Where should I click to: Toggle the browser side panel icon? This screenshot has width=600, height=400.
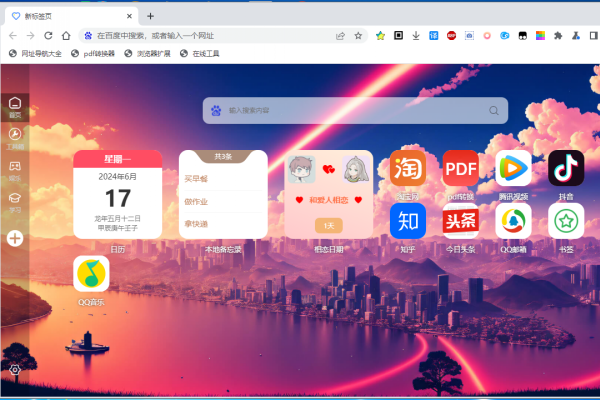click(x=593, y=36)
